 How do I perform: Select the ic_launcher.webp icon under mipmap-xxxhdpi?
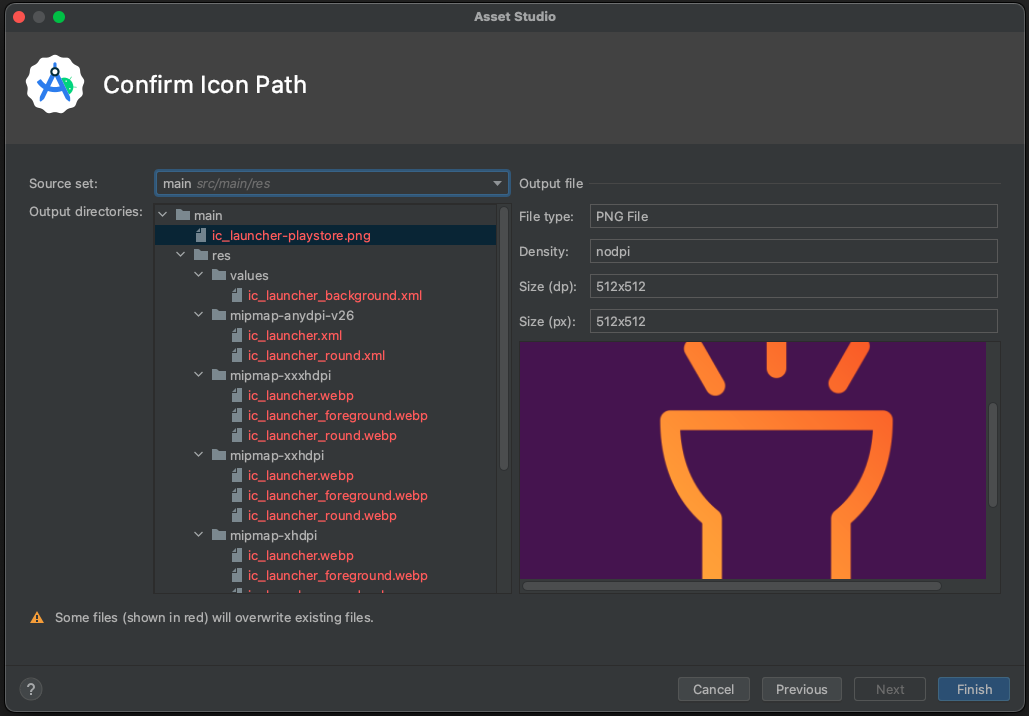(x=236, y=395)
